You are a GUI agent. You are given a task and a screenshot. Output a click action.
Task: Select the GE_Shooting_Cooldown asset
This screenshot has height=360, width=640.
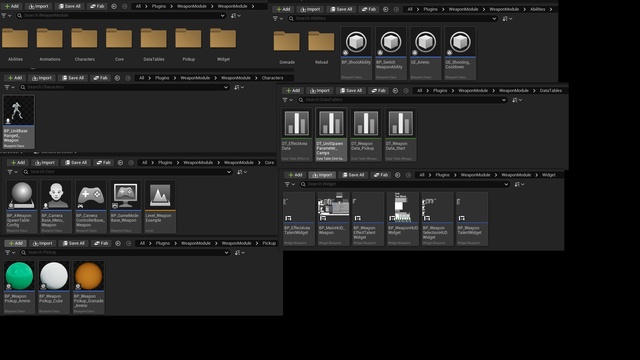coord(460,53)
